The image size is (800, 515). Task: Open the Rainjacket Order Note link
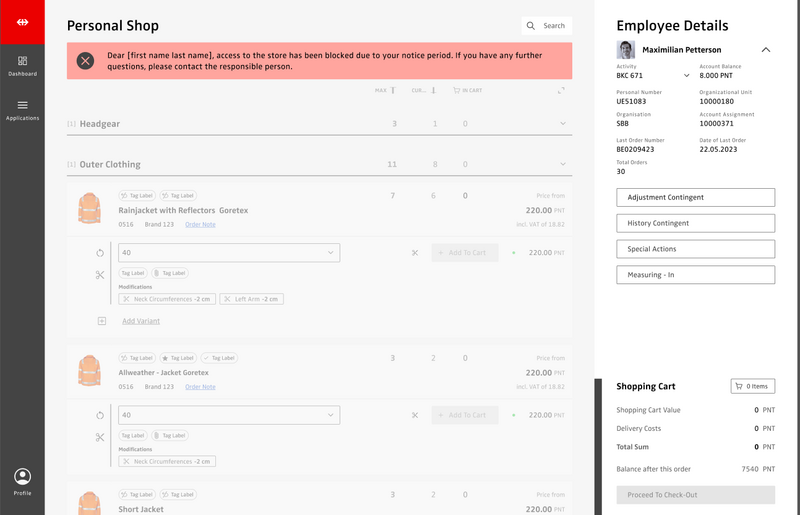[x=200, y=225]
